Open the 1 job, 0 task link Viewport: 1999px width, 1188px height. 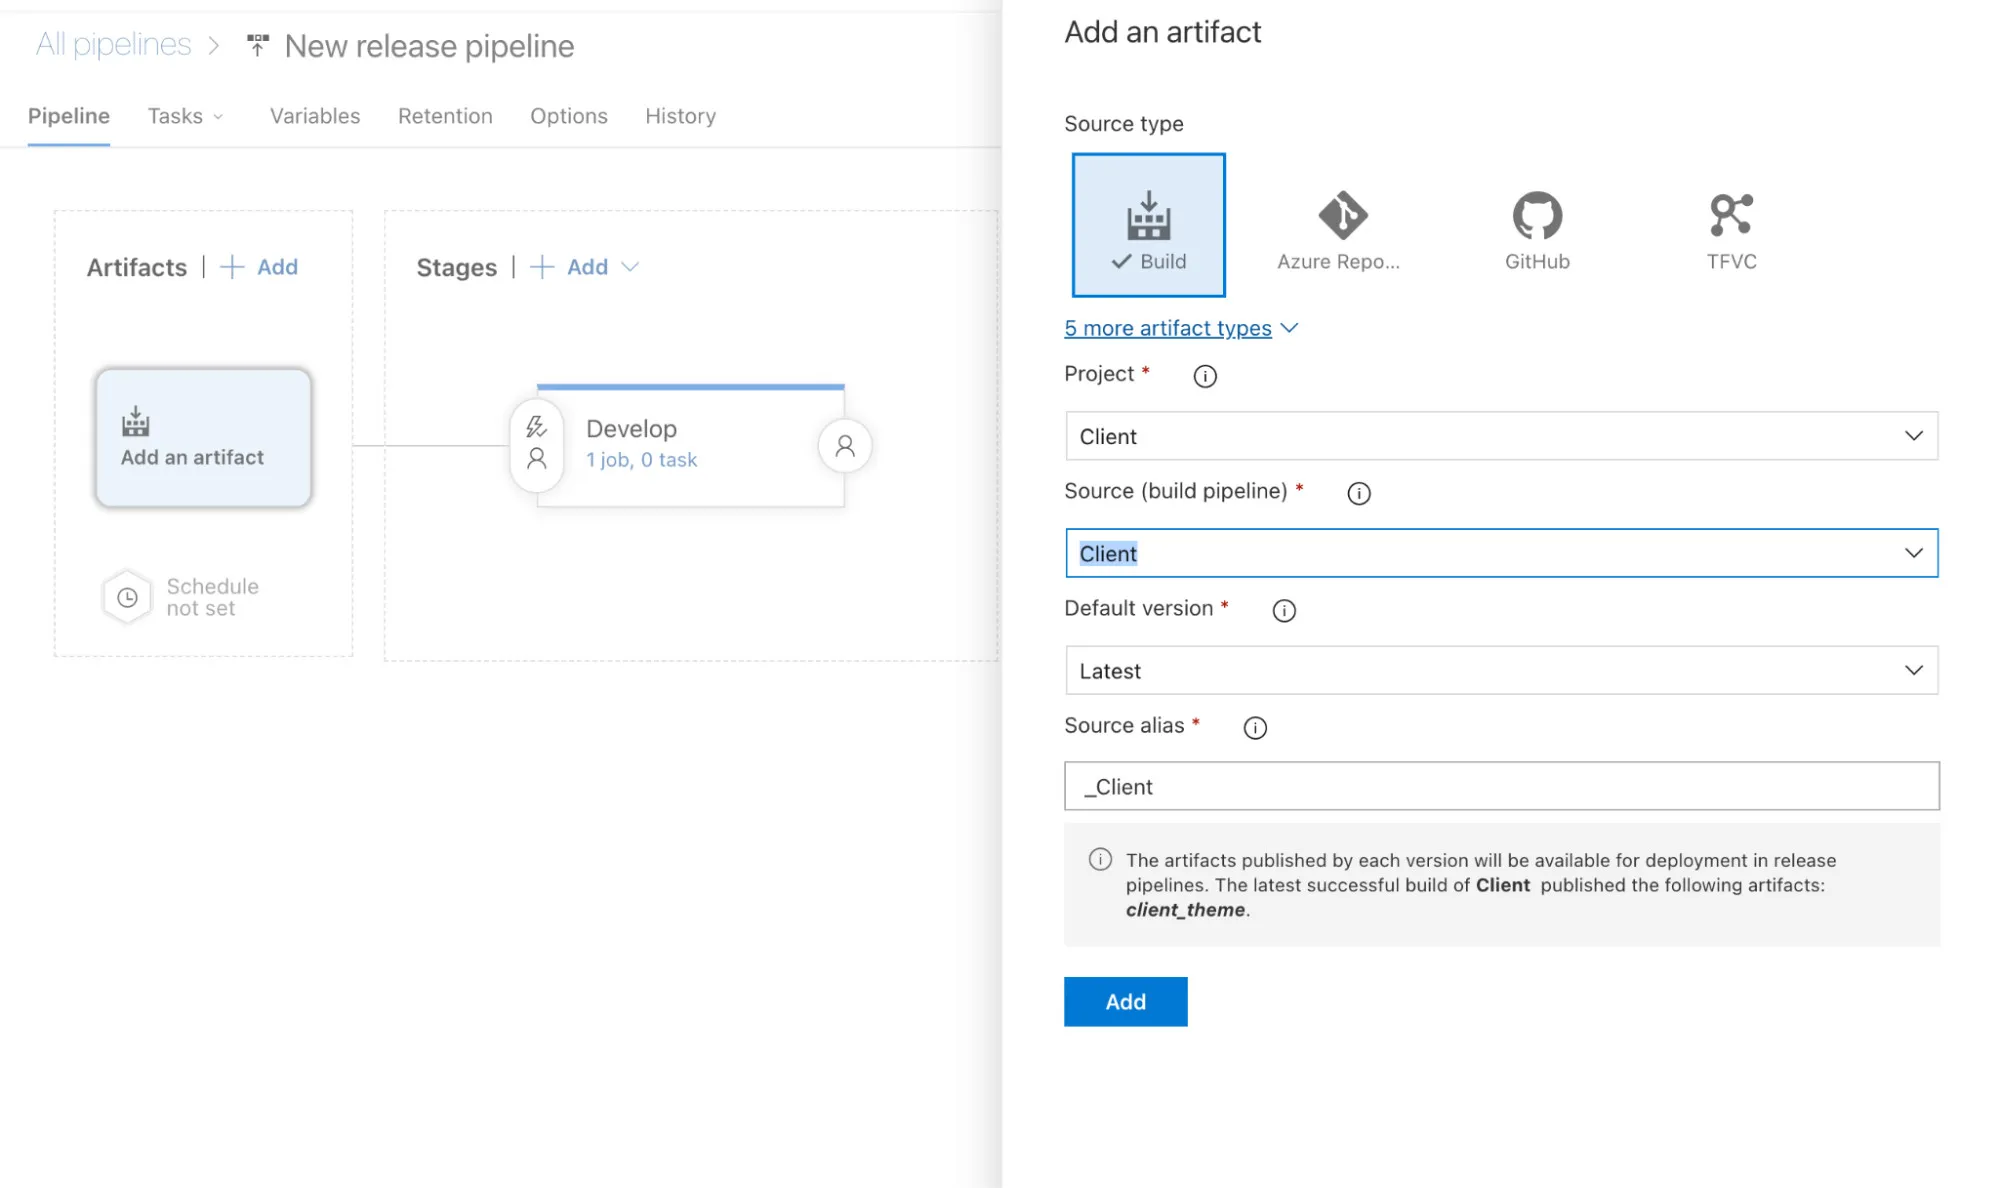pyautogui.click(x=641, y=460)
